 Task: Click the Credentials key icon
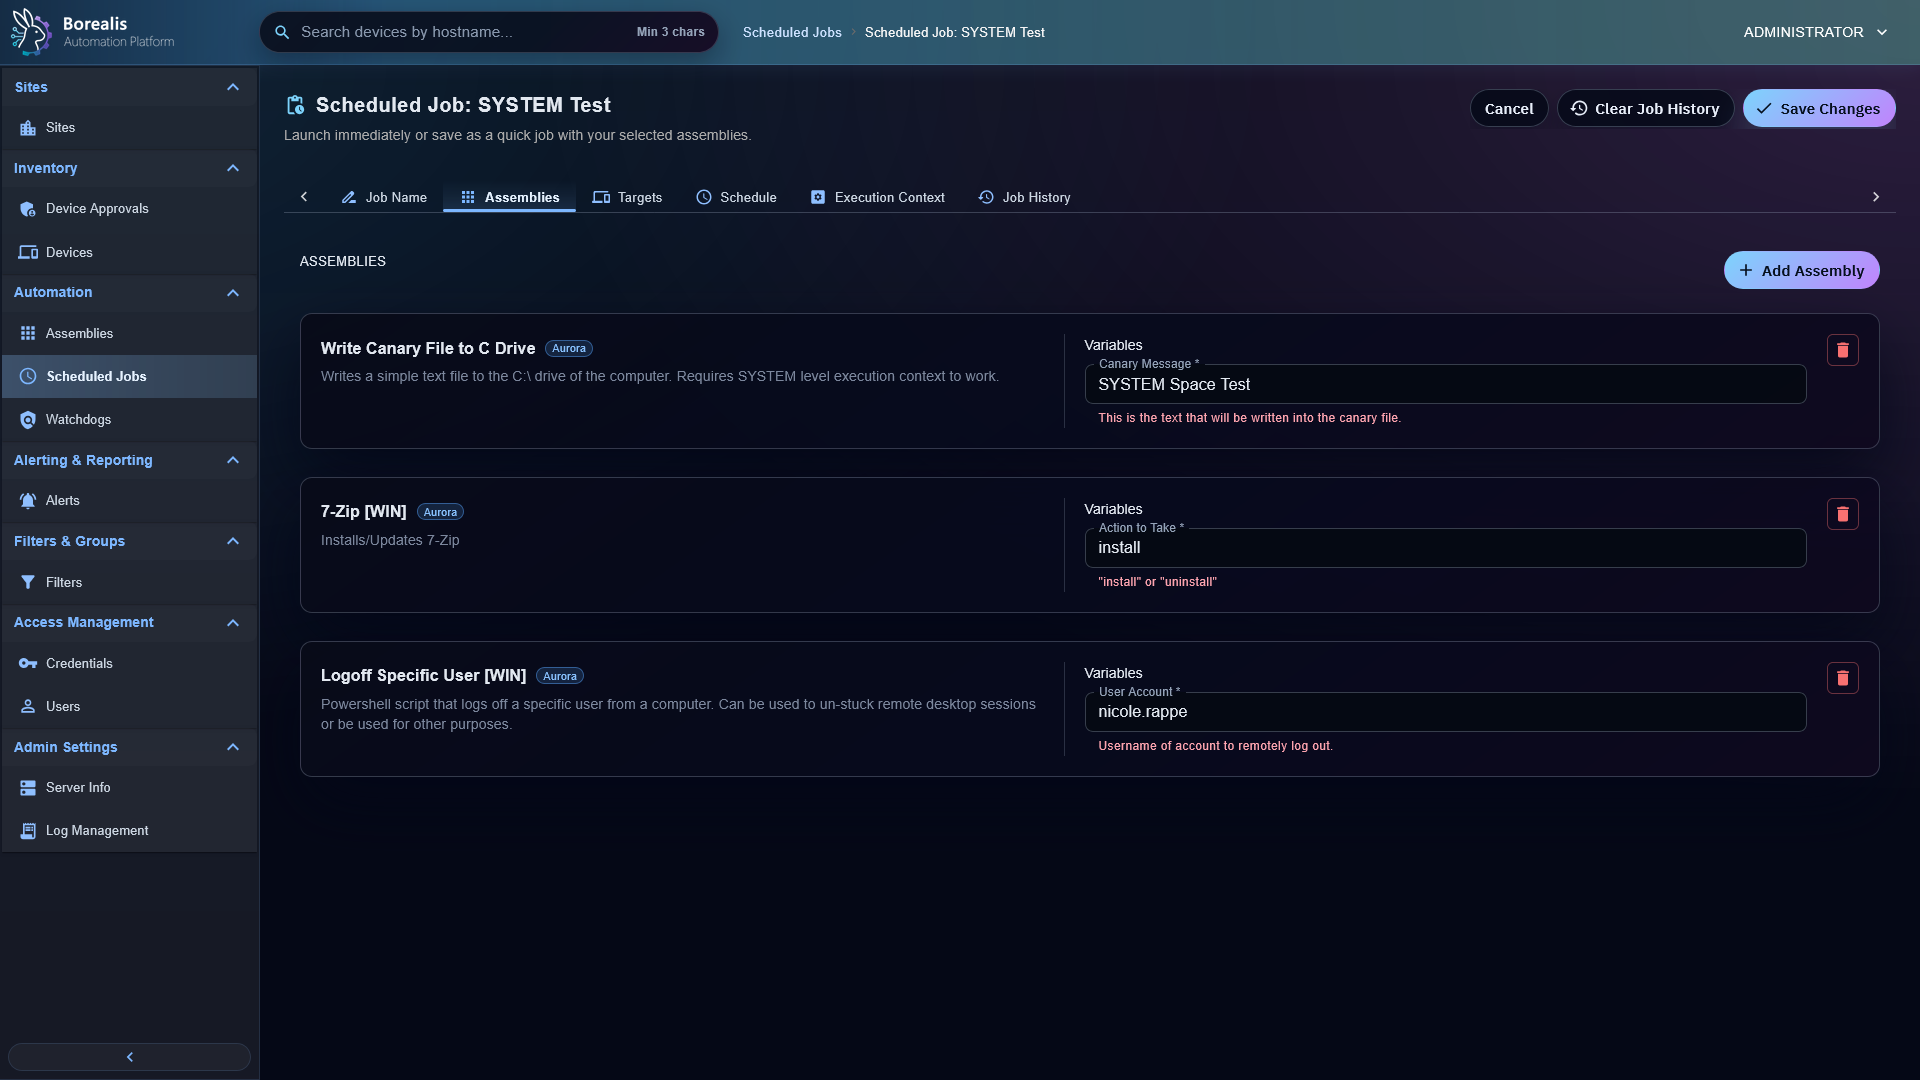(28, 664)
